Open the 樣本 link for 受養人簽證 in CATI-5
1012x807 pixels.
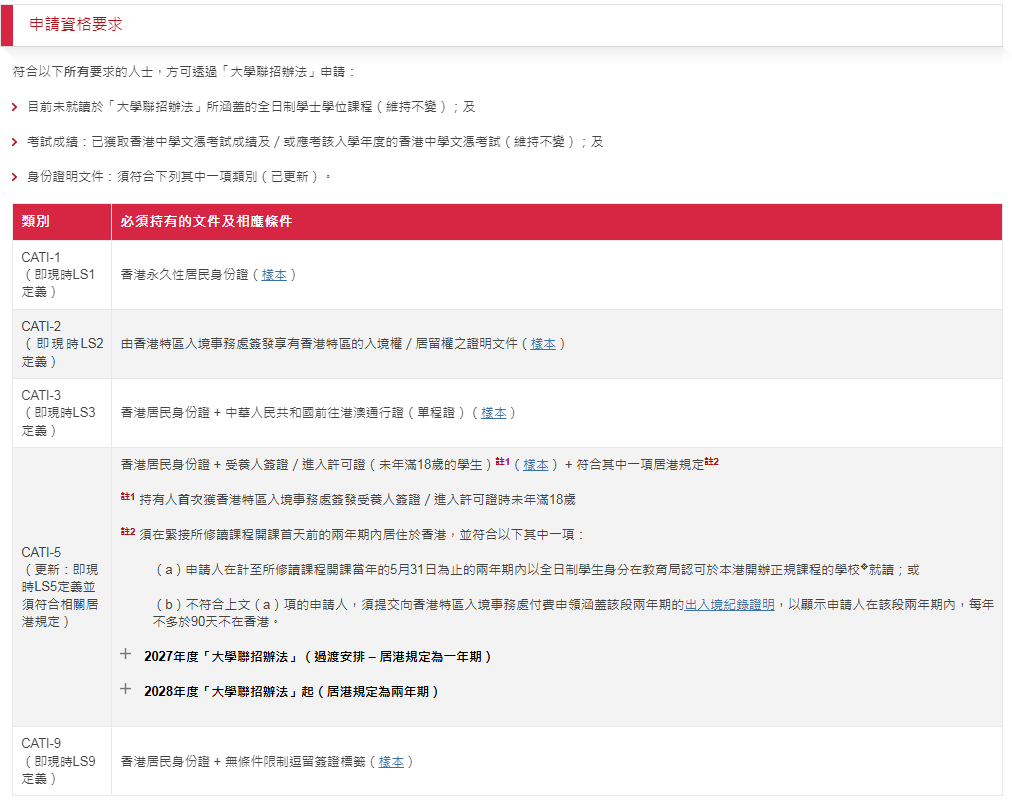[536, 465]
